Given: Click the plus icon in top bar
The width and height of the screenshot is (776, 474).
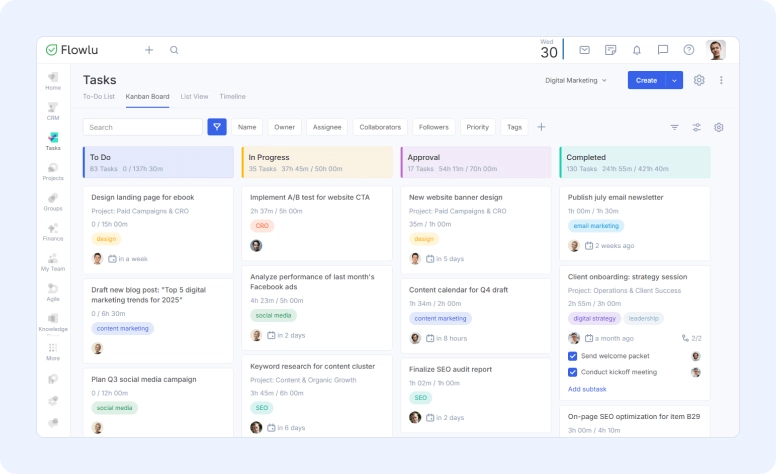Looking at the screenshot, I should coord(149,50).
